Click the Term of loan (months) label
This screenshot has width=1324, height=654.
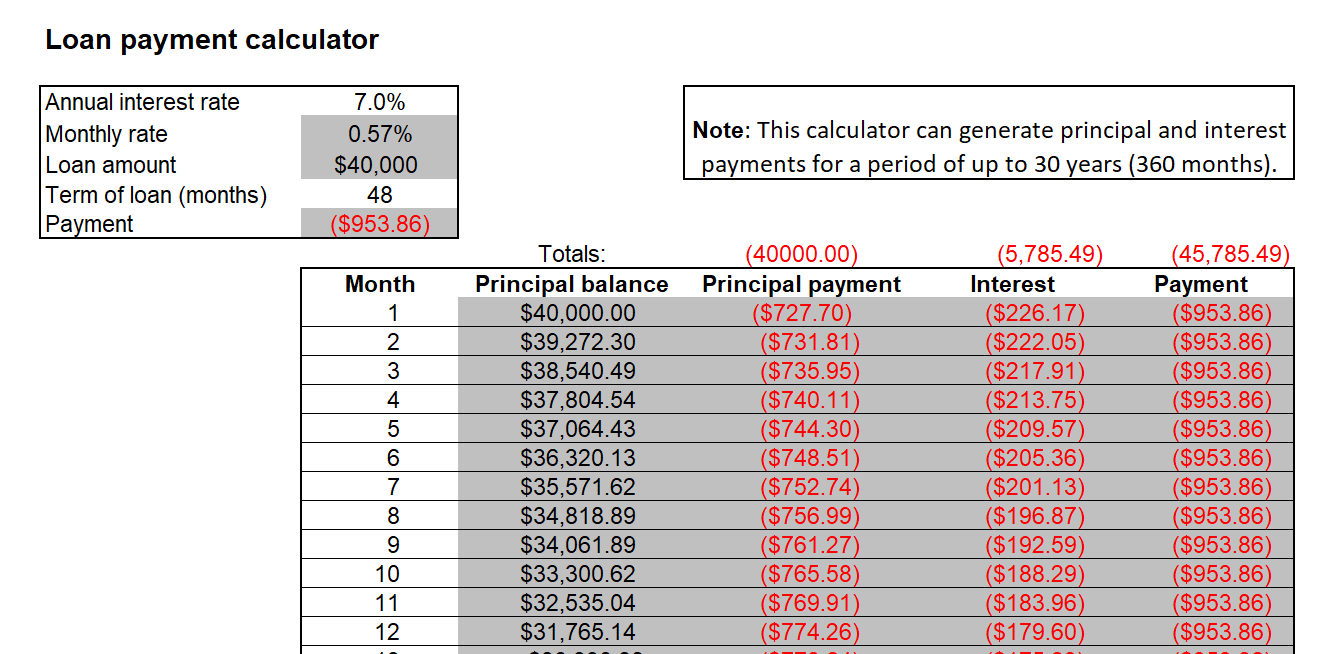click(x=156, y=195)
